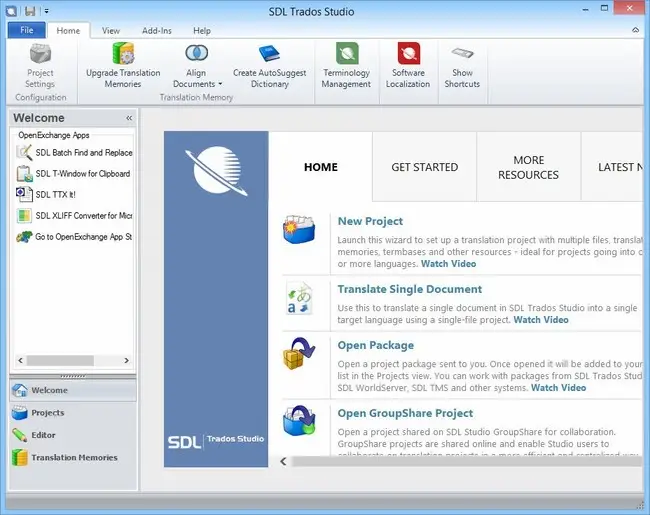Start Create AutoSuggest Dictionary
650x515 pixels.
tap(269, 66)
